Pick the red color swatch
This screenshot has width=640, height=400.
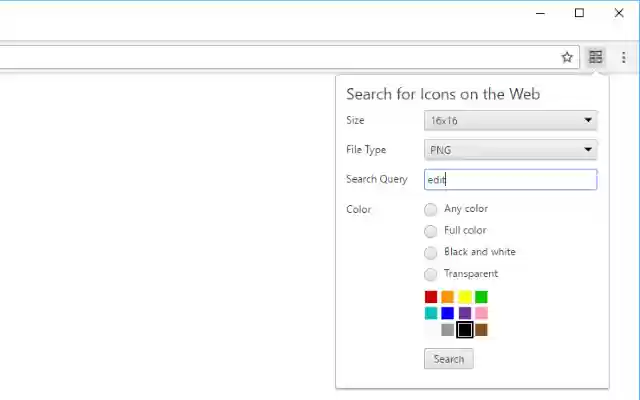point(431,297)
